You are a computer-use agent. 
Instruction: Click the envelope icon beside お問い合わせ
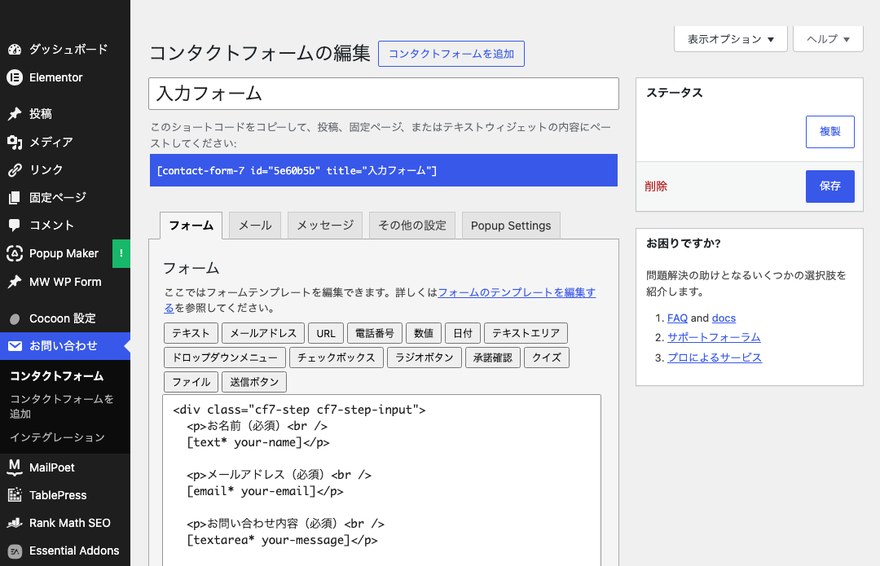pyautogui.click(x=15, y=346)
